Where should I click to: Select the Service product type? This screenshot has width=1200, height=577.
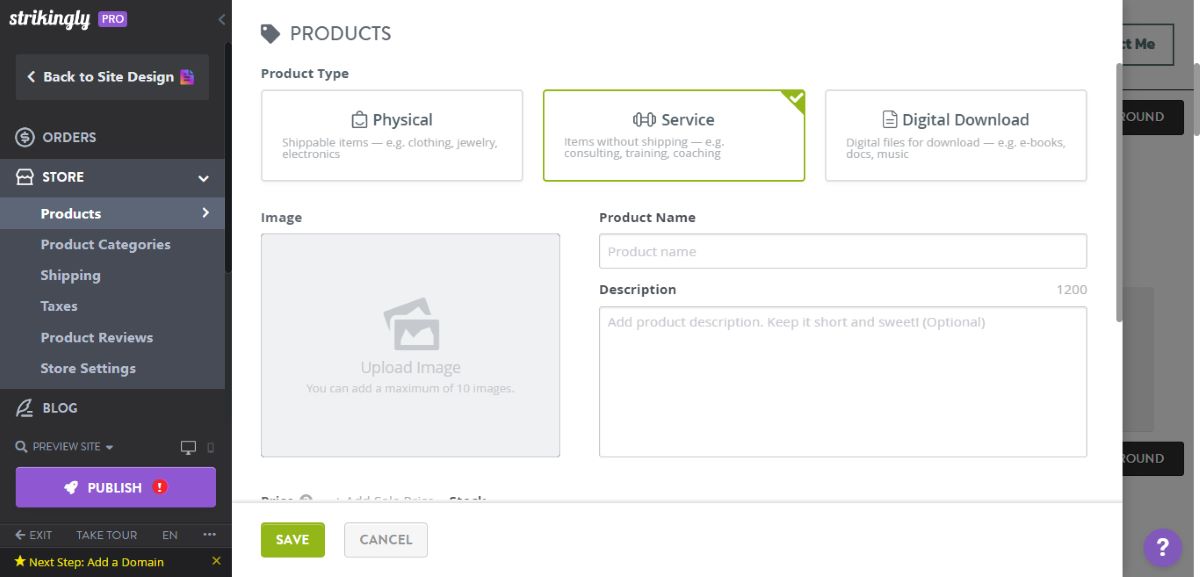pos(673,135)
